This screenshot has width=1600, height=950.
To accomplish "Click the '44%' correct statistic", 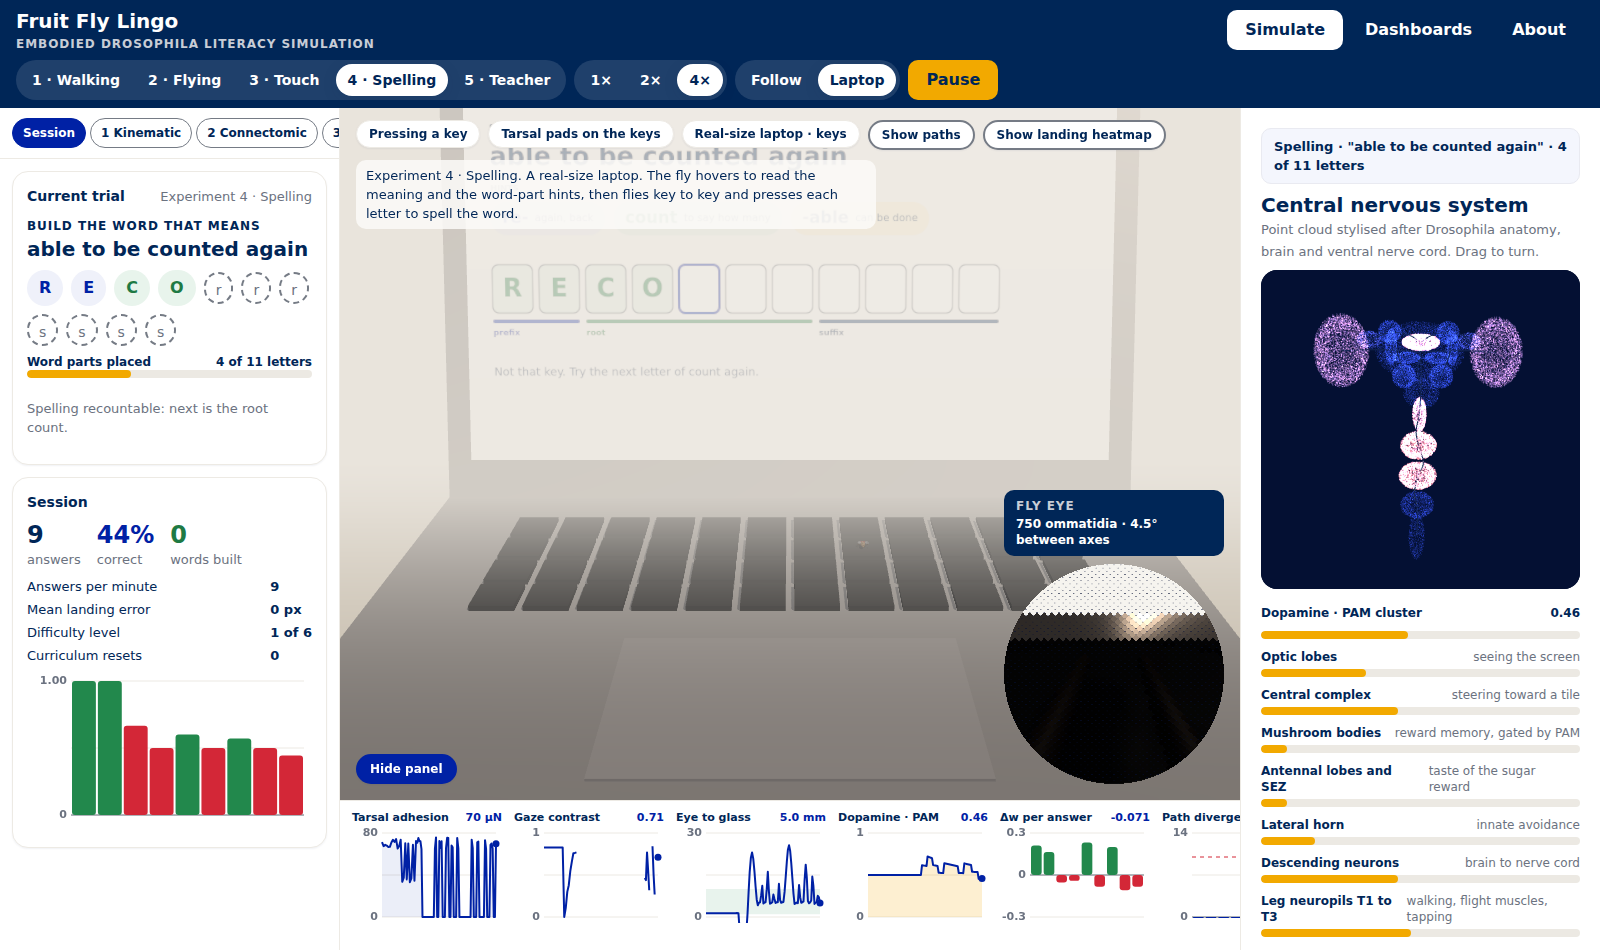I will [x=125, y=535].
